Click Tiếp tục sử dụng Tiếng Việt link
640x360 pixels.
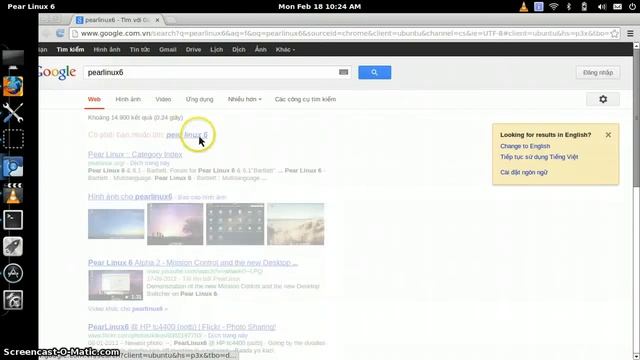click(539, 157)
